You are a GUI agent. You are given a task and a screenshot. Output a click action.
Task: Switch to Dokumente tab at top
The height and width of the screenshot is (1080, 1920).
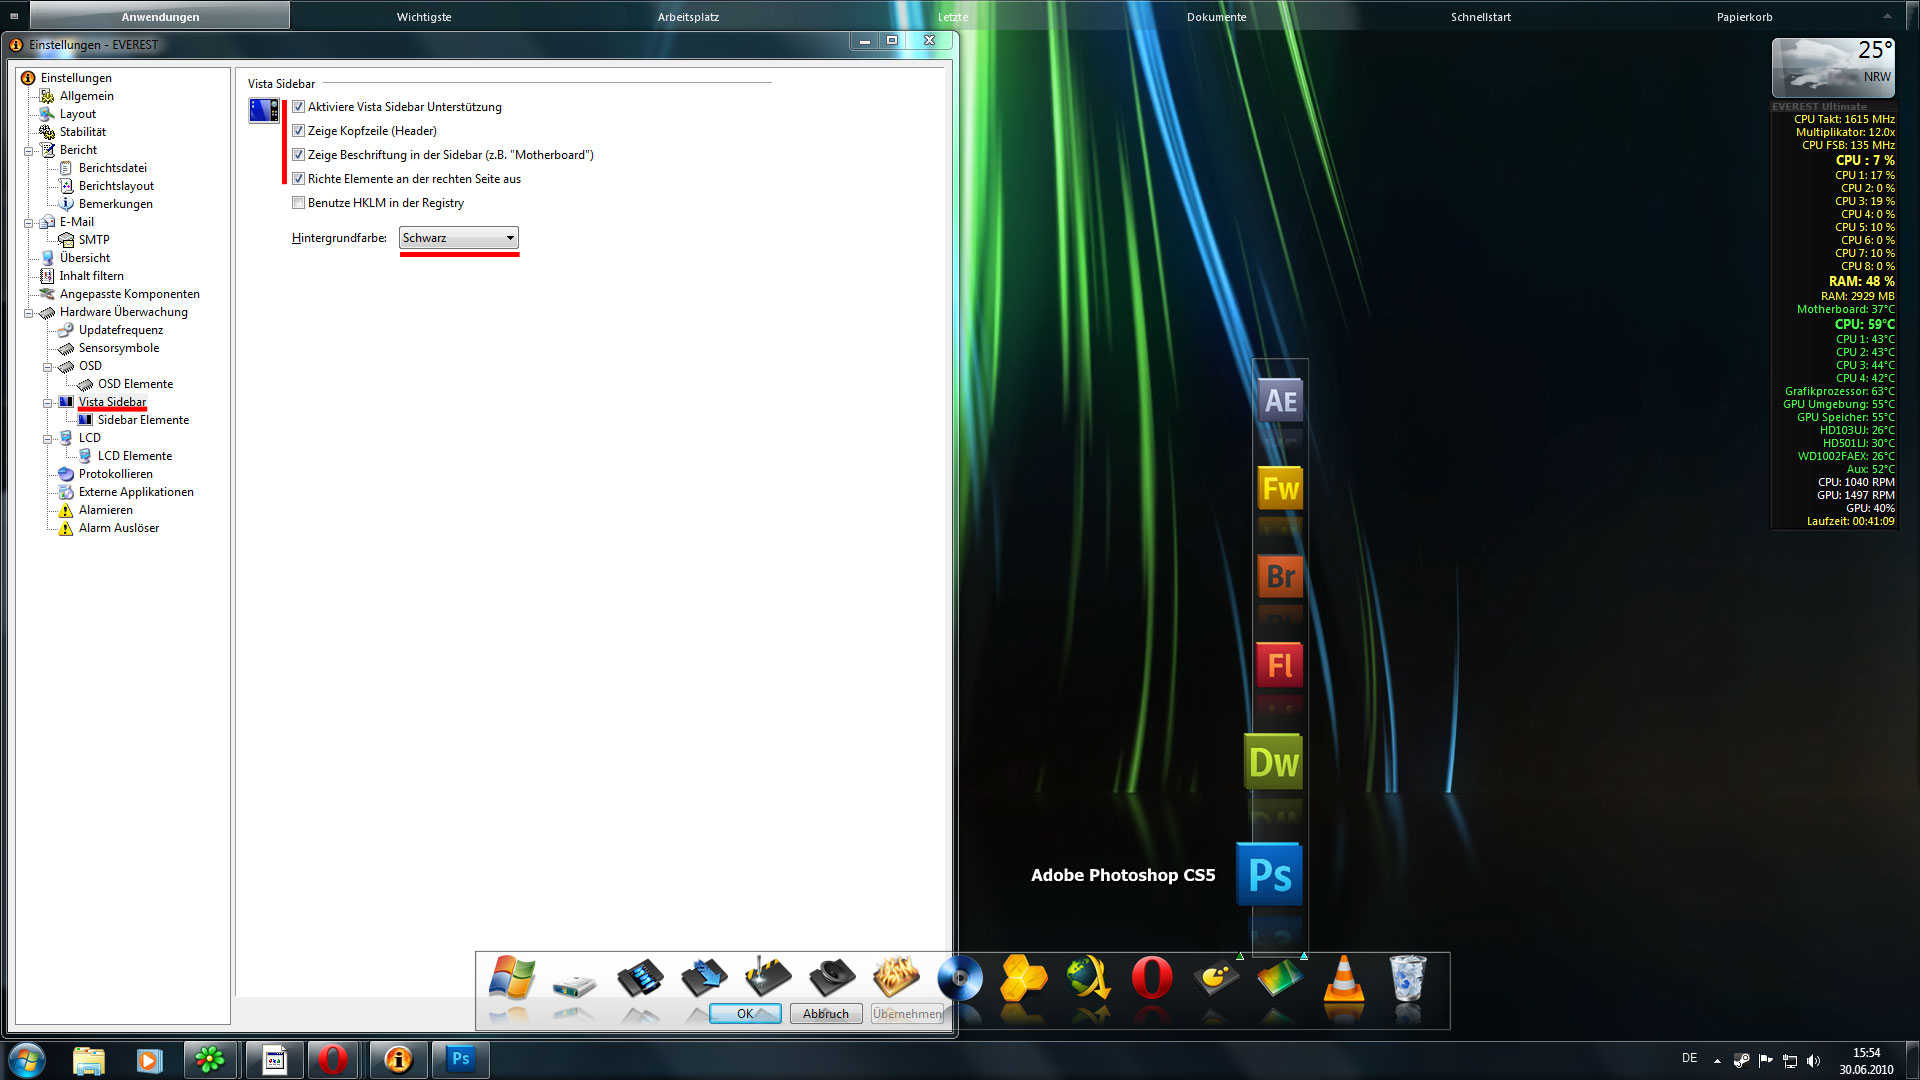point(1216,17)
